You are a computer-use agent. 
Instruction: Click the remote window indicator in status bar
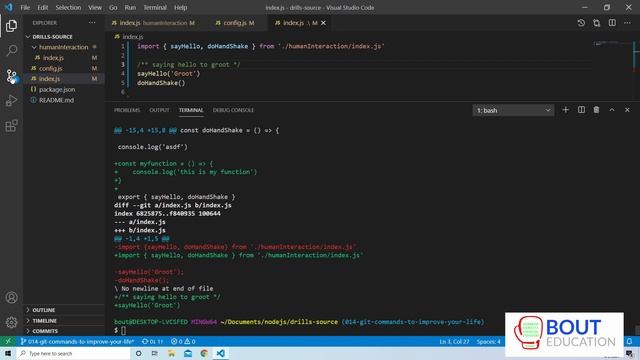pos(8,341)
